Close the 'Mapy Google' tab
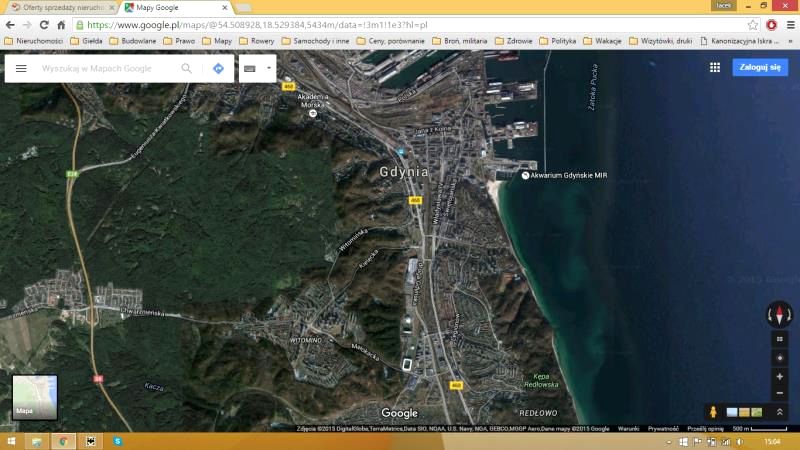800x450 pixels. pos(224,8)
